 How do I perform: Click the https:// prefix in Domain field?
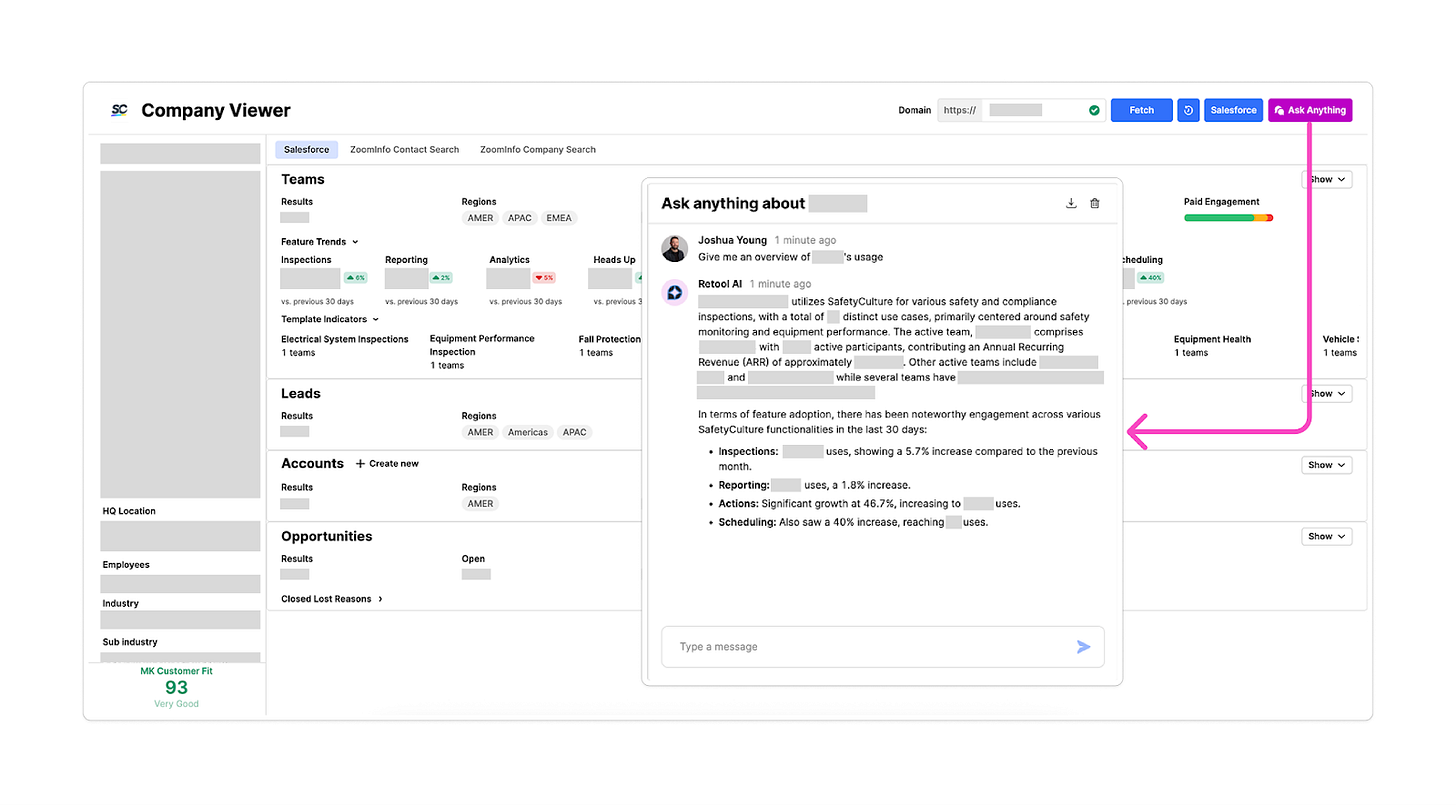click(959, 110)
